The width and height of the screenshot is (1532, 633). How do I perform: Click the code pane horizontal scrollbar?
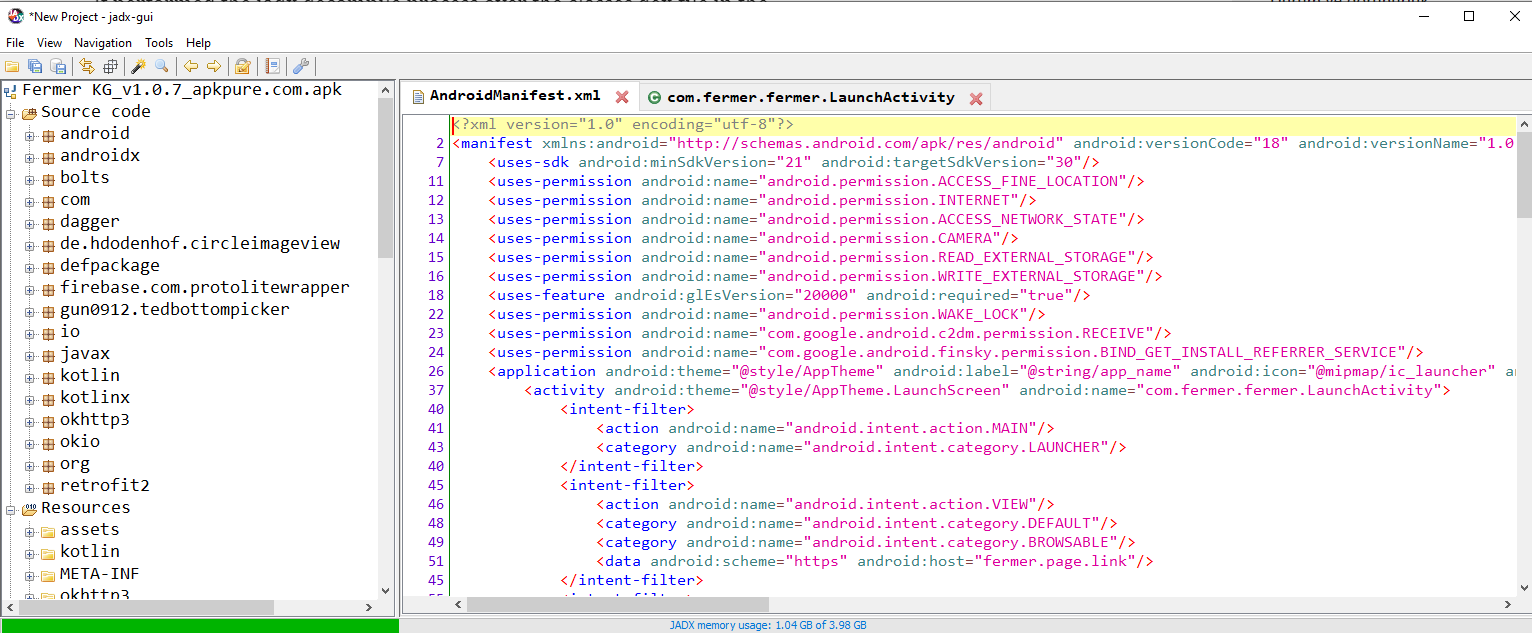point(617,604)
